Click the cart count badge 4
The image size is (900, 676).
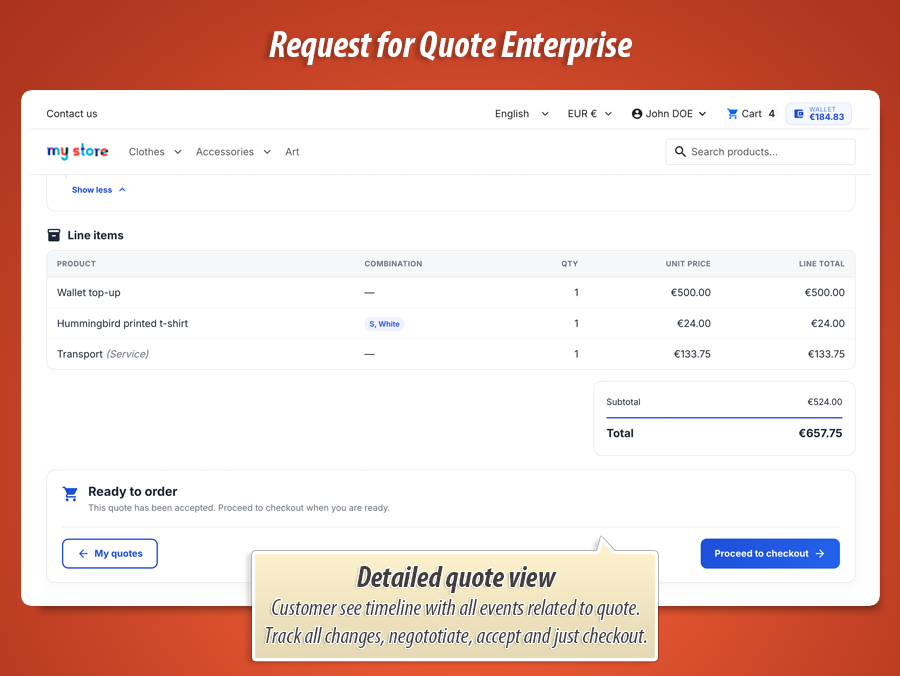pos(771,114)
